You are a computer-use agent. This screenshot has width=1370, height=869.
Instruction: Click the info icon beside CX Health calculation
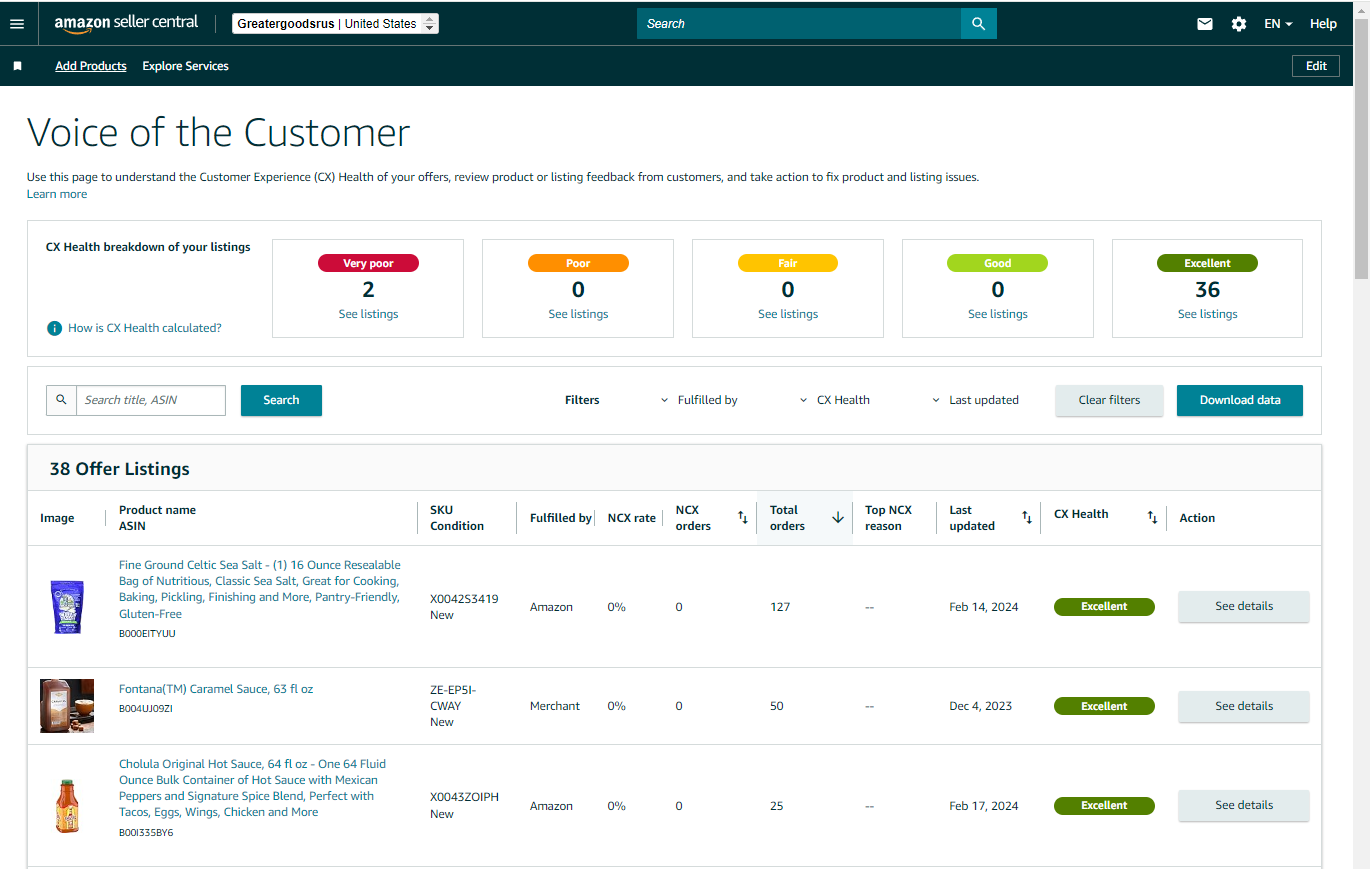(x=55, y=328)
